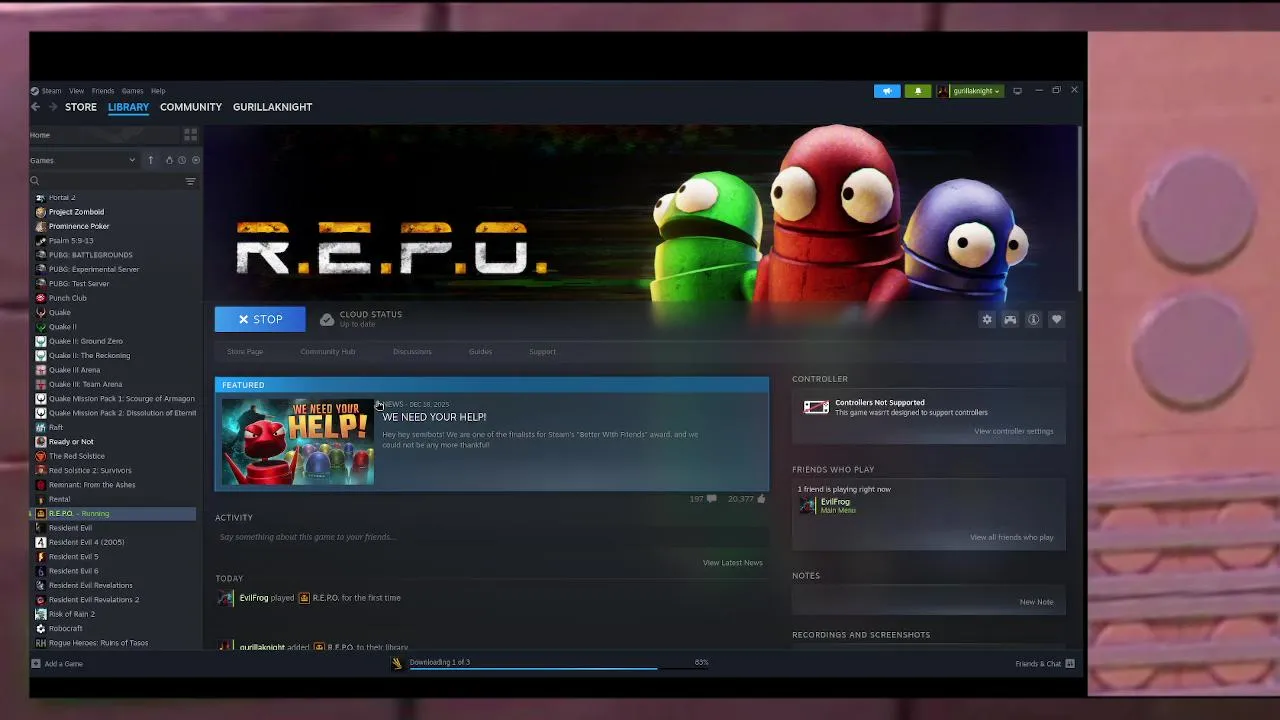This screenshot has width=1280, height=720.
Task: Open the blue announcements megaphone button
Action: pyautogui.click(x=887, y=91)
